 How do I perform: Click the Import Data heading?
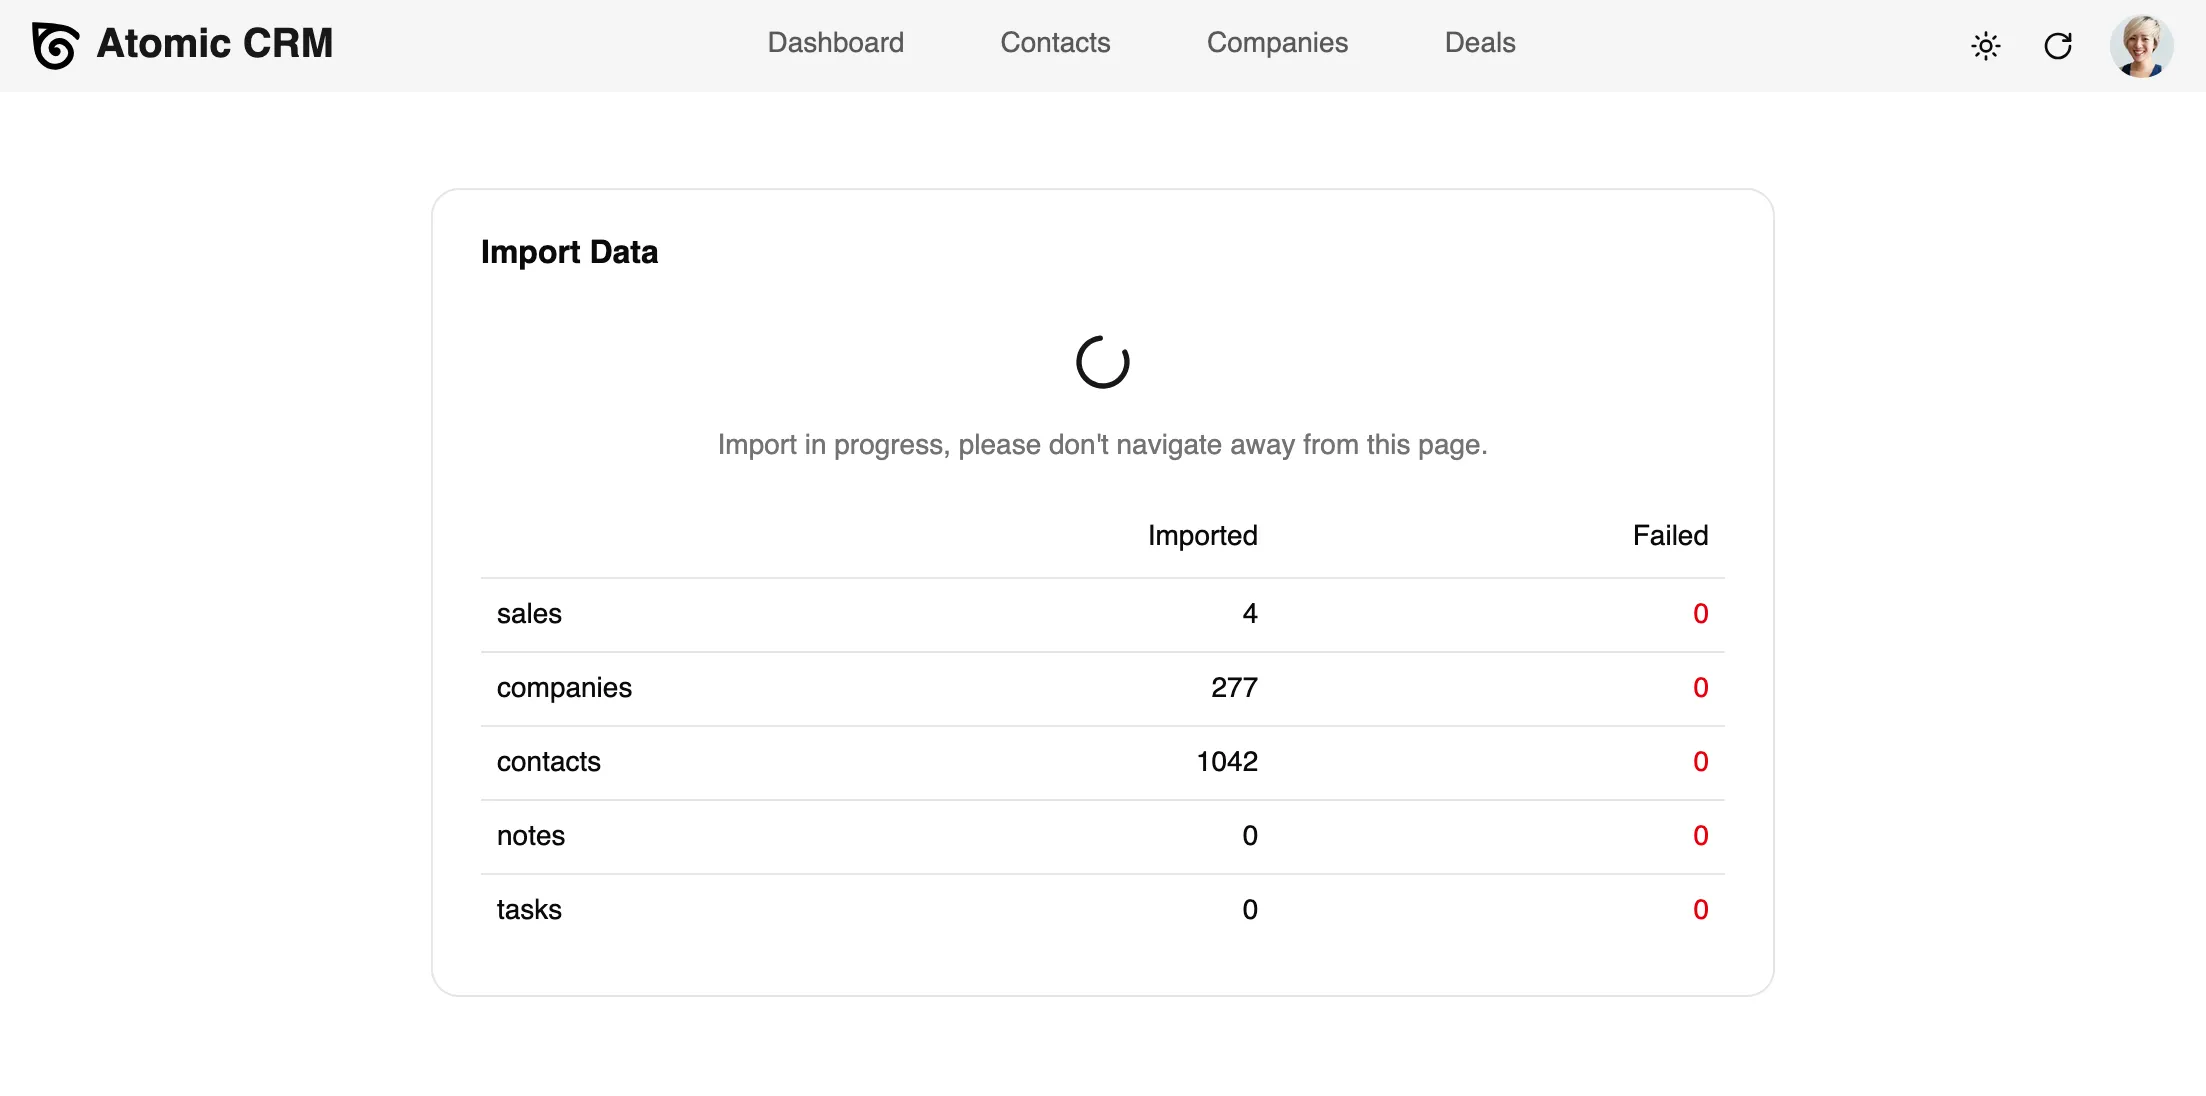569,252
